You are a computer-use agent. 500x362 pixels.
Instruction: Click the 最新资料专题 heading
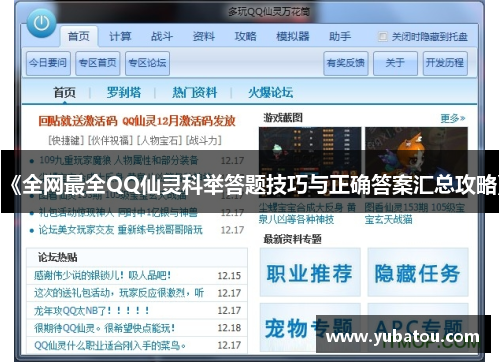(x=292, y=239)
